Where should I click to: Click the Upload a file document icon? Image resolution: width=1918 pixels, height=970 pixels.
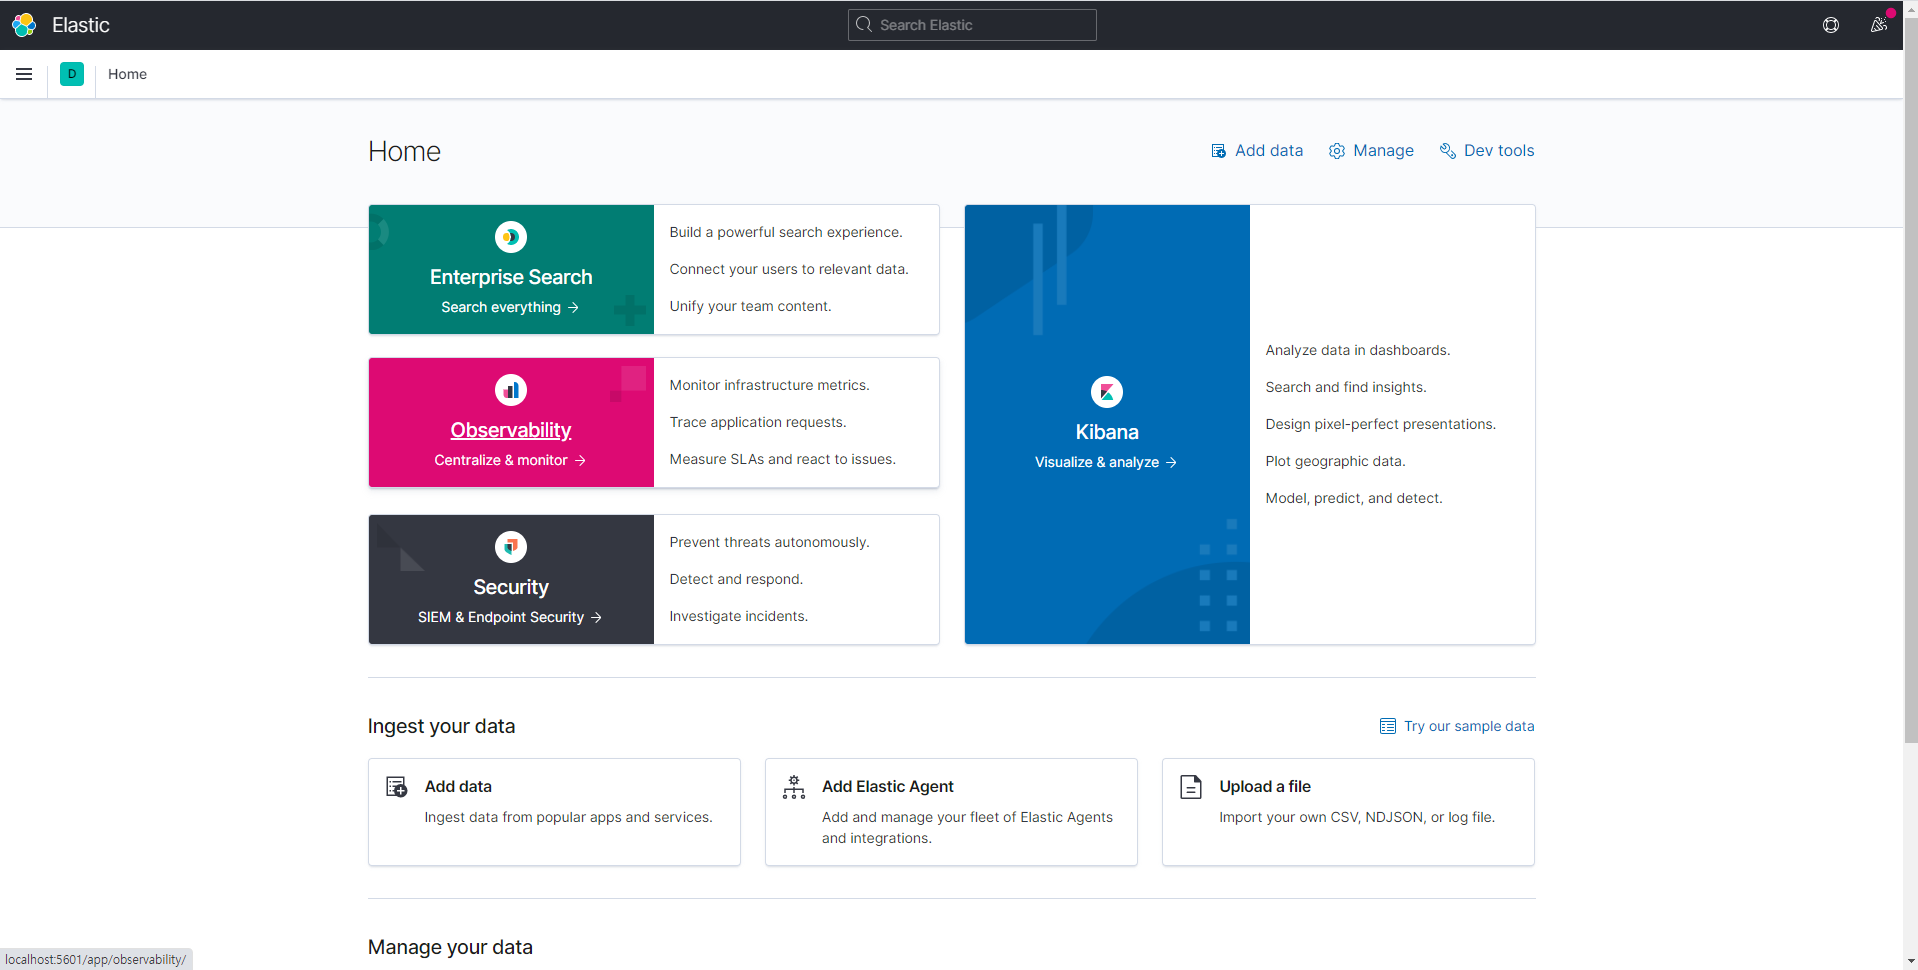pos(1191,787)
